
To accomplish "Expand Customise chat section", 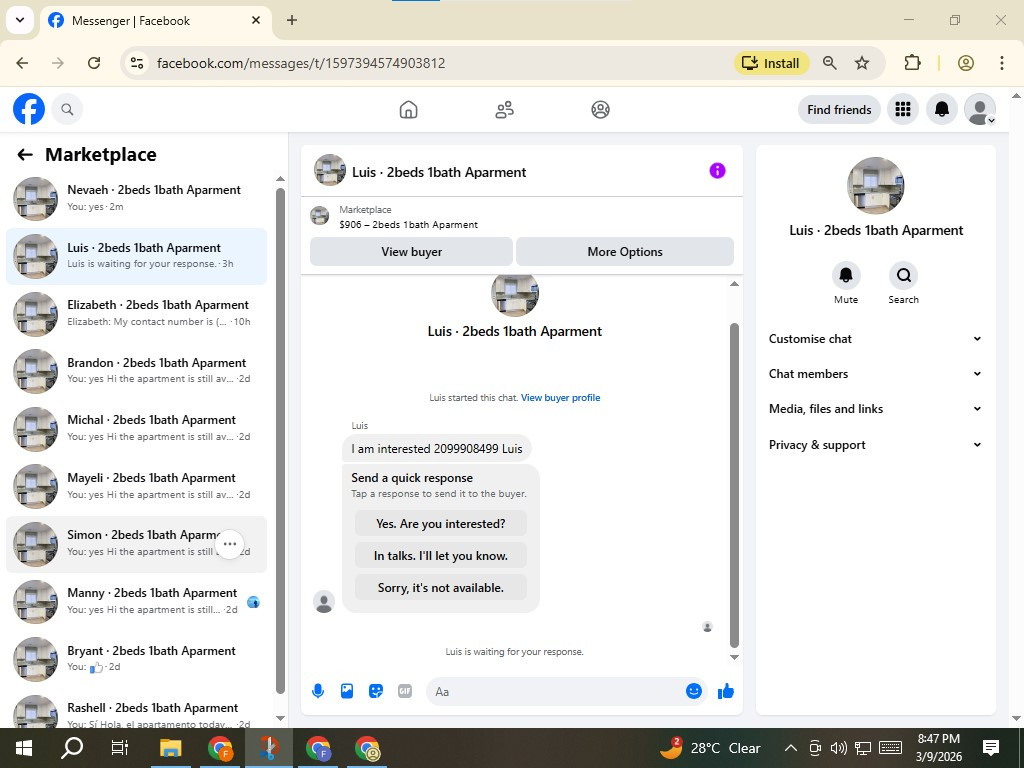I will 875,339.
